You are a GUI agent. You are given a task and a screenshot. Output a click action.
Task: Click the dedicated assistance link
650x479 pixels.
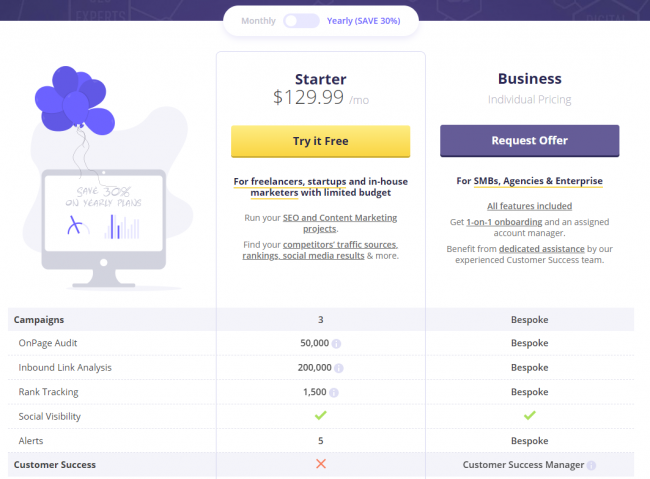pyautogui.click(x=539, y=246)
